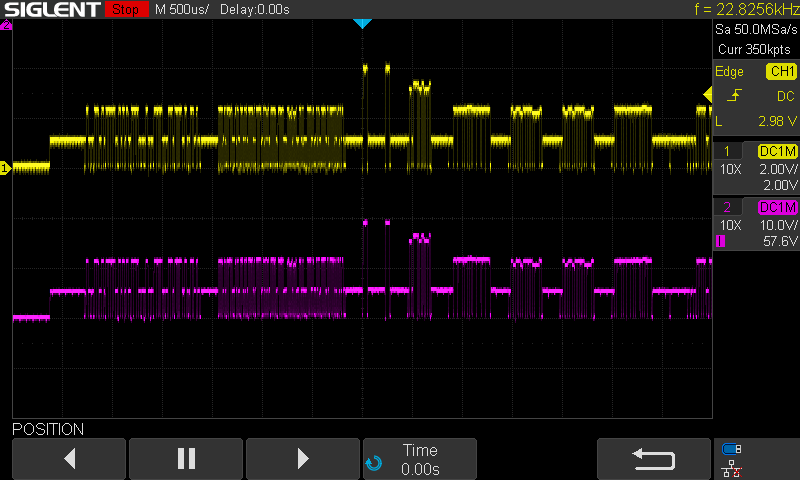Click the DC trigger coupling label
The image size is (800, 480).
click(786, 96)
